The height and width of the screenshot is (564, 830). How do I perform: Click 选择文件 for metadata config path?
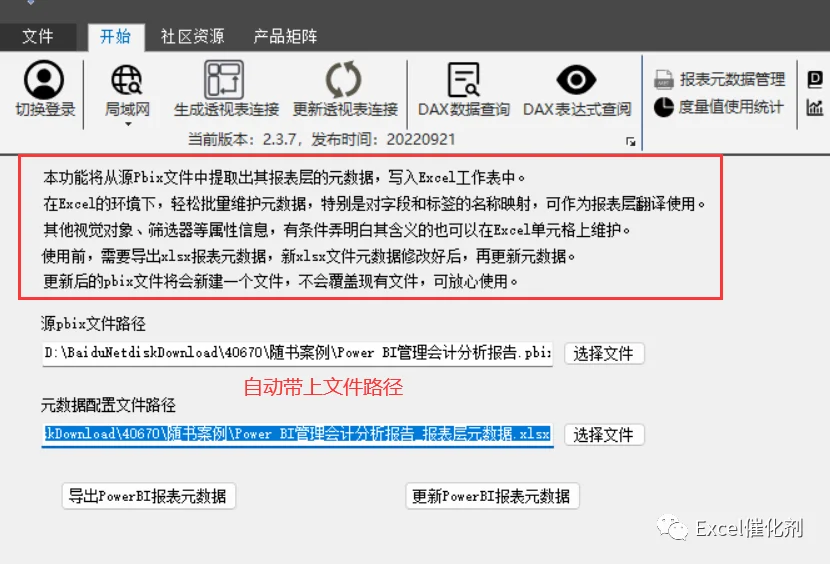[x=604, y=435]
